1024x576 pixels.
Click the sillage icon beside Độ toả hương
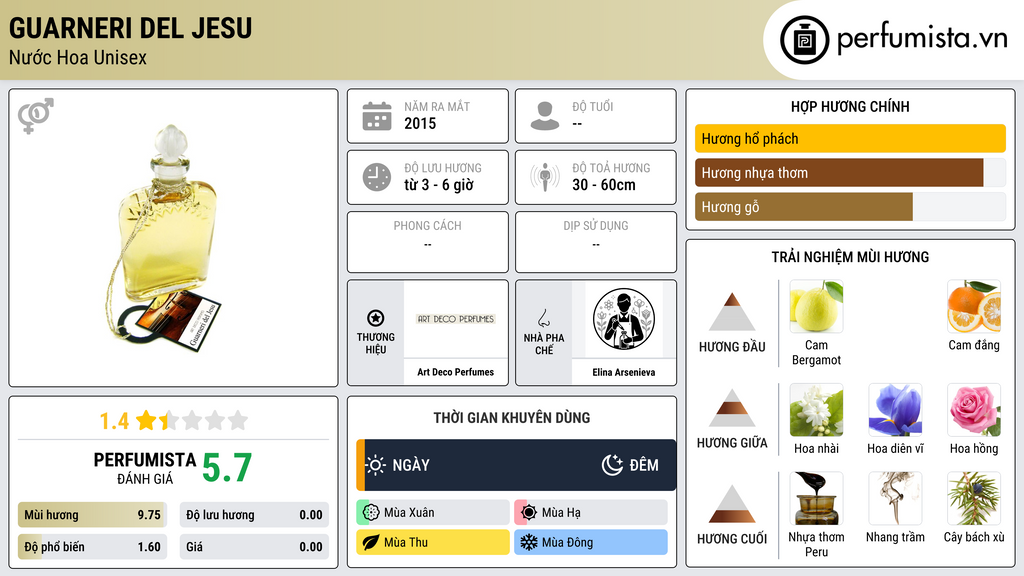(545, 177)
